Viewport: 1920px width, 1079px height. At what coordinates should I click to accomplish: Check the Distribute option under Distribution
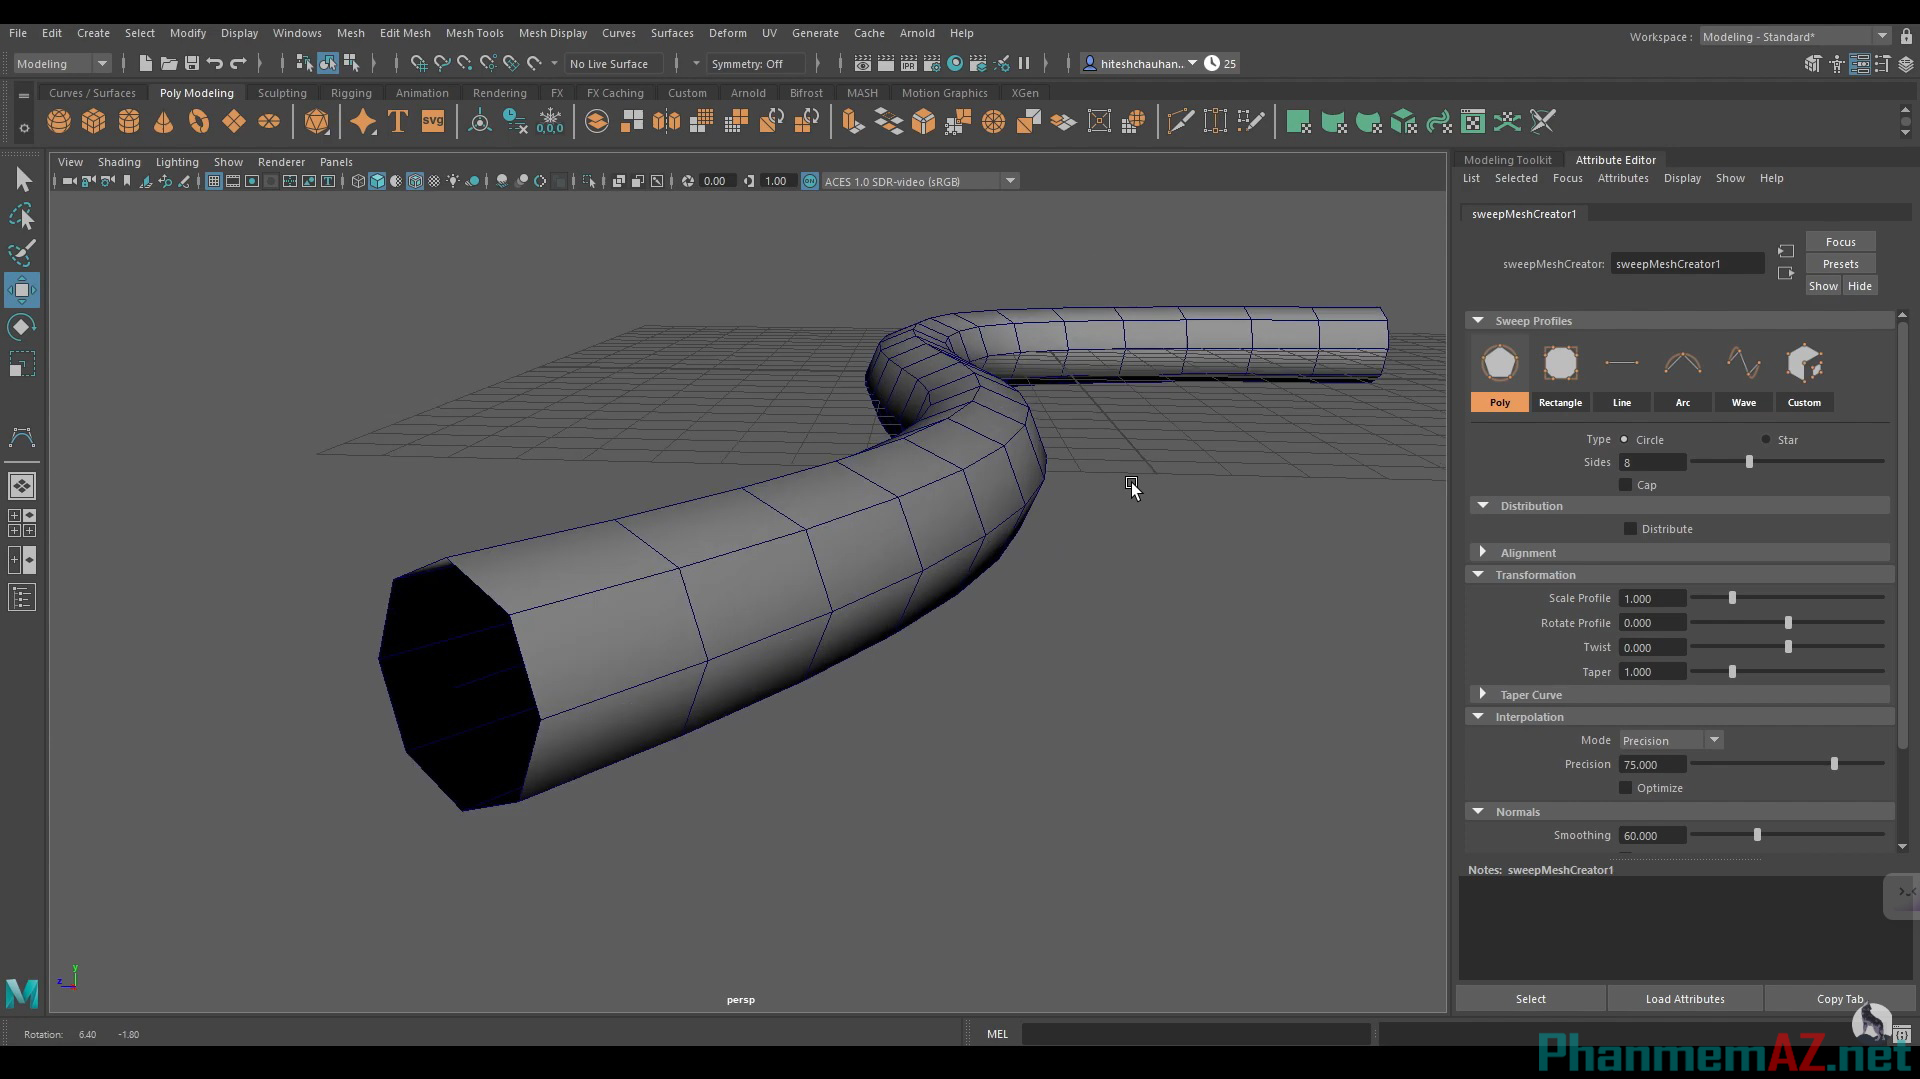coord(1630,528)
